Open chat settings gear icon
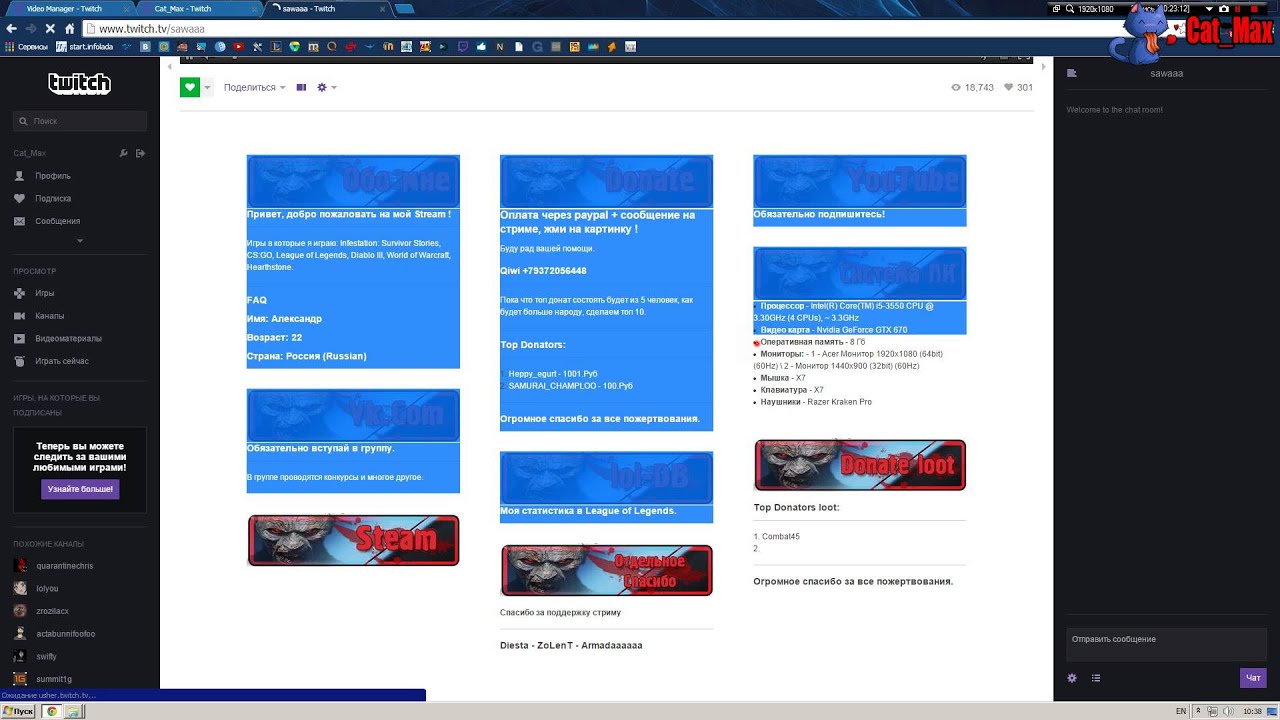 click(1073, 678)
